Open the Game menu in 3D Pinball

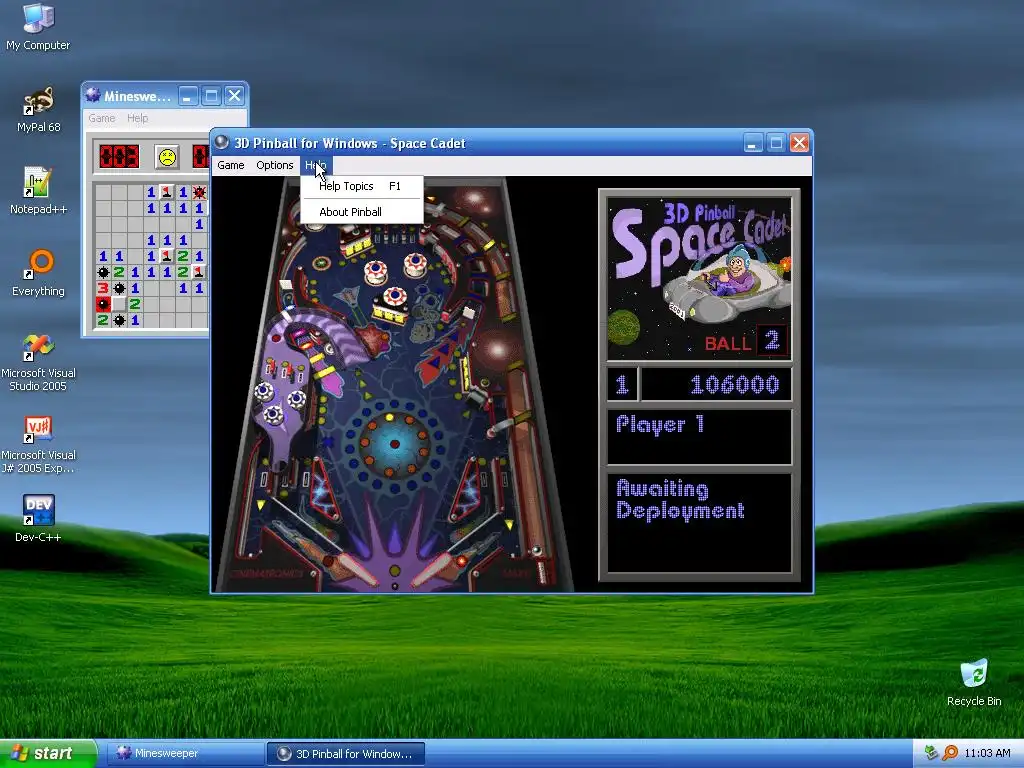coord(231,165)
